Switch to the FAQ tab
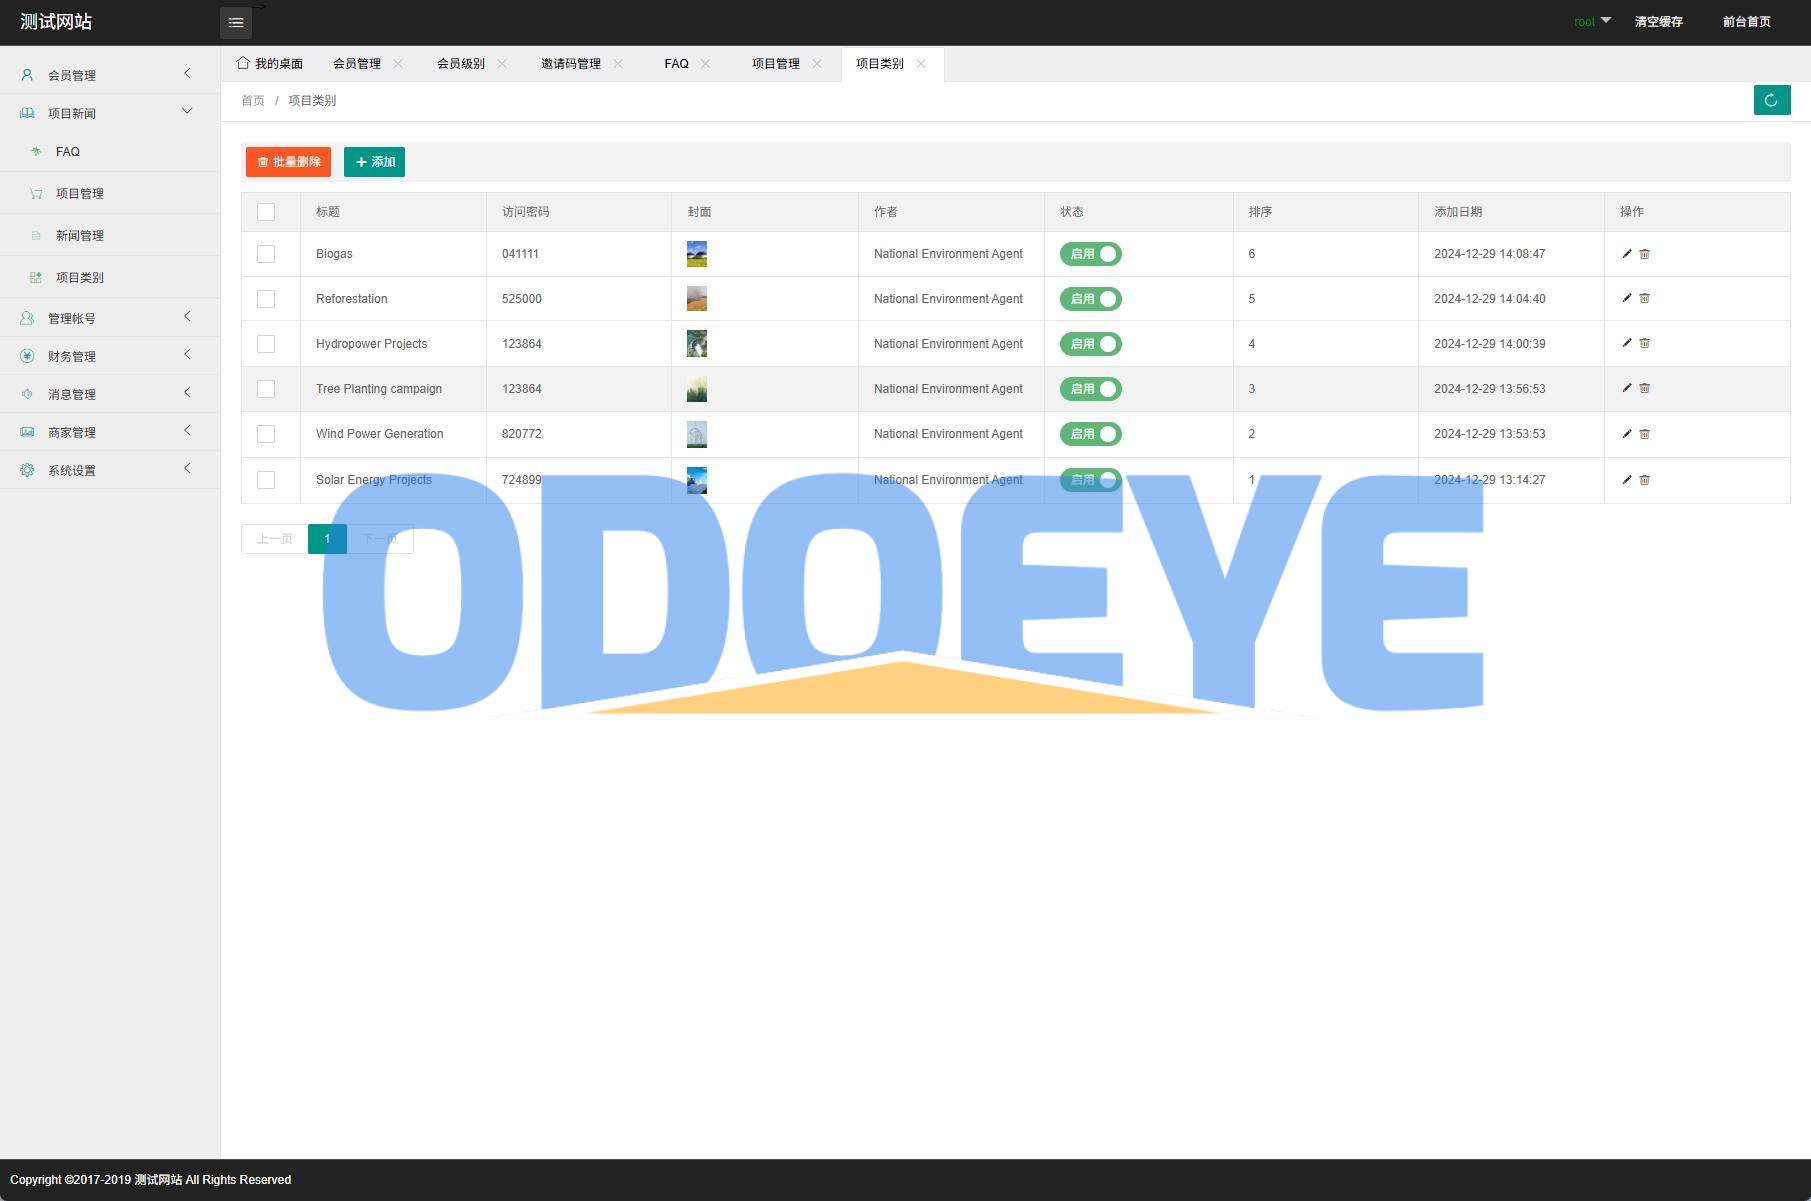Viewport: 1811px width, 1201px height. pyautogui.click(x=676, y=63)
